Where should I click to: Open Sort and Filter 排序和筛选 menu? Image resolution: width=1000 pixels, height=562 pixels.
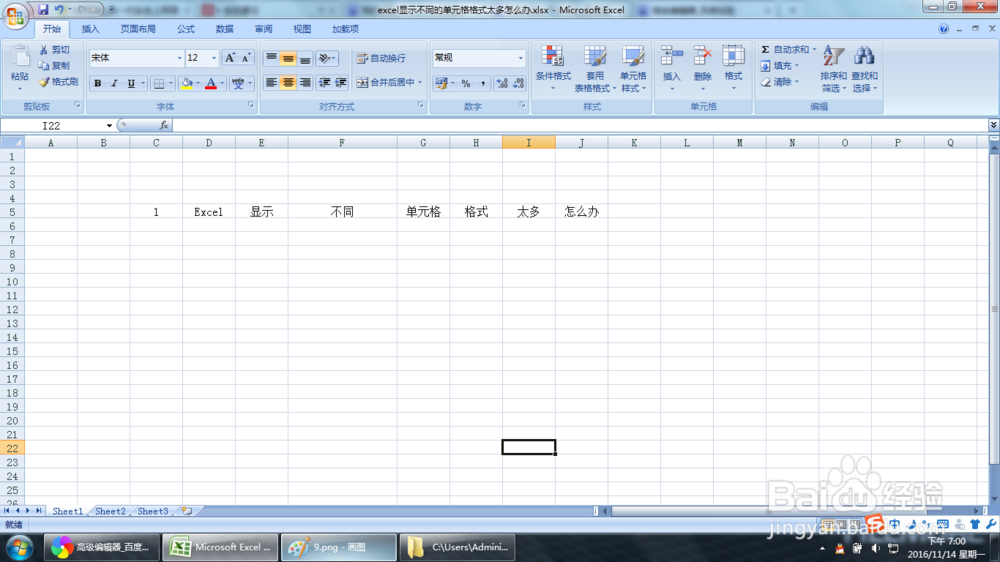(833, 68)
